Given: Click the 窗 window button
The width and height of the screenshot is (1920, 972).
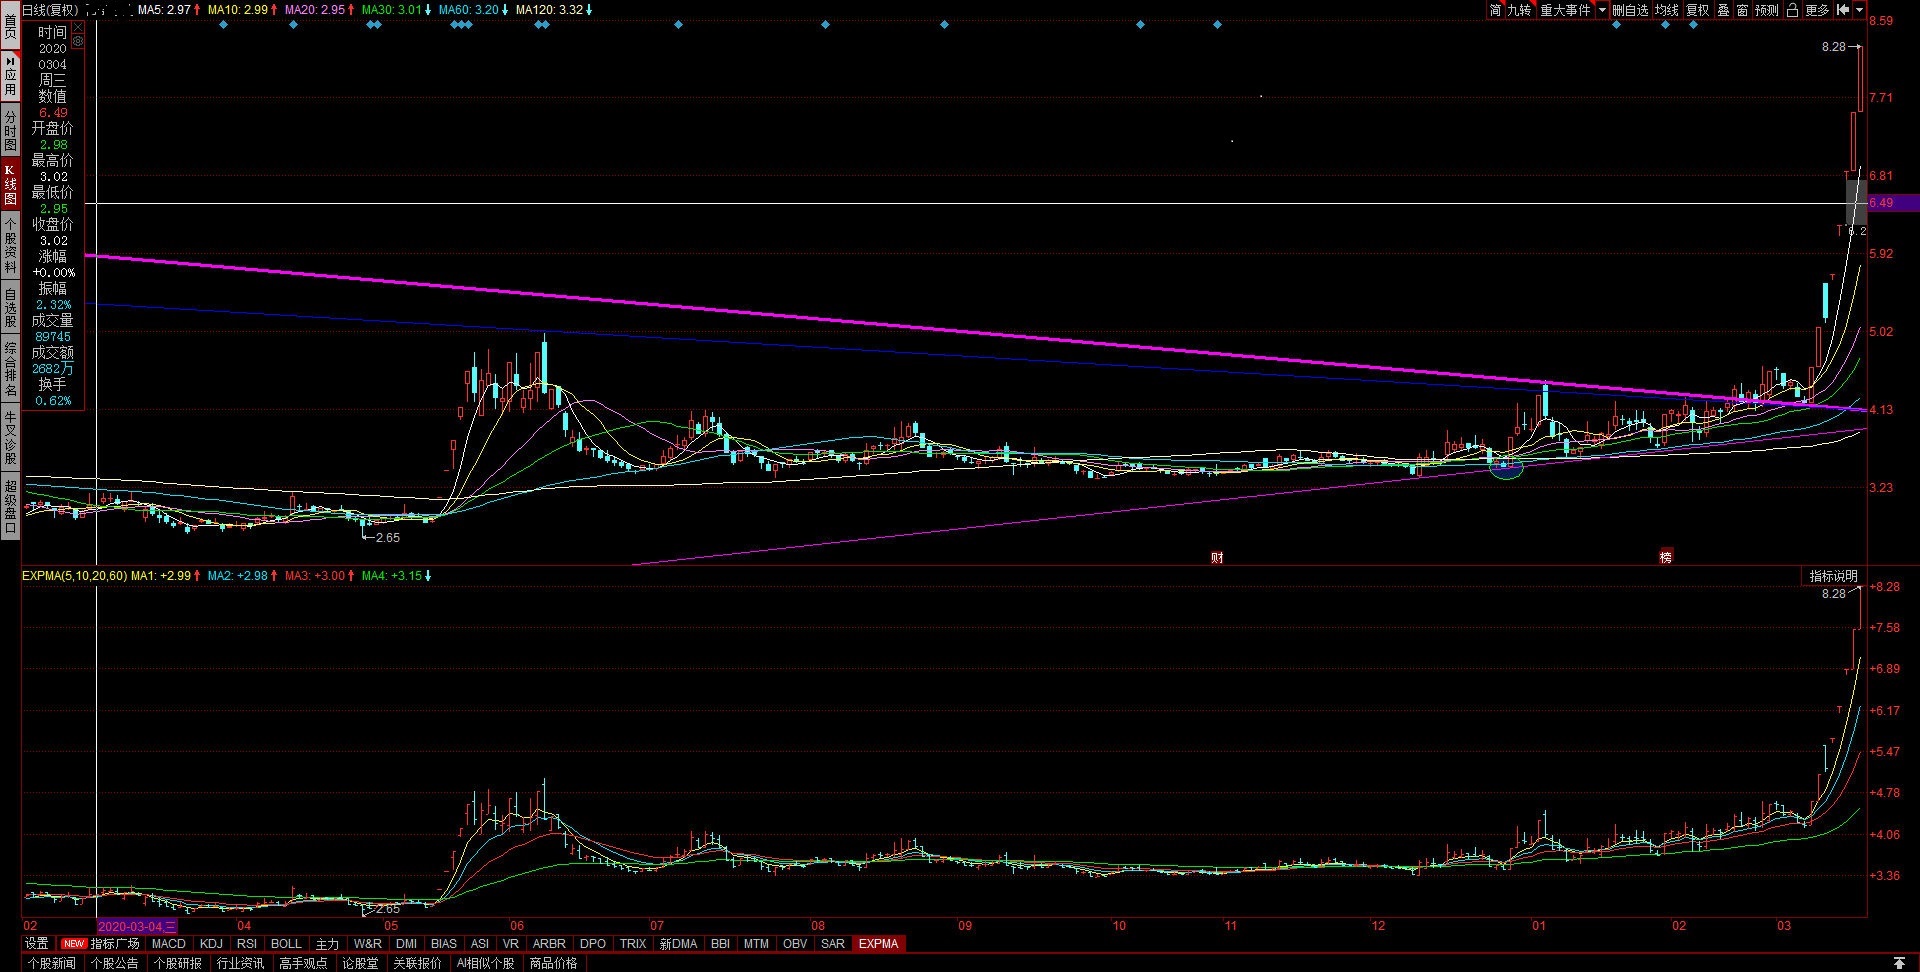Looking at the screenshot, I should coord(1743,10).
